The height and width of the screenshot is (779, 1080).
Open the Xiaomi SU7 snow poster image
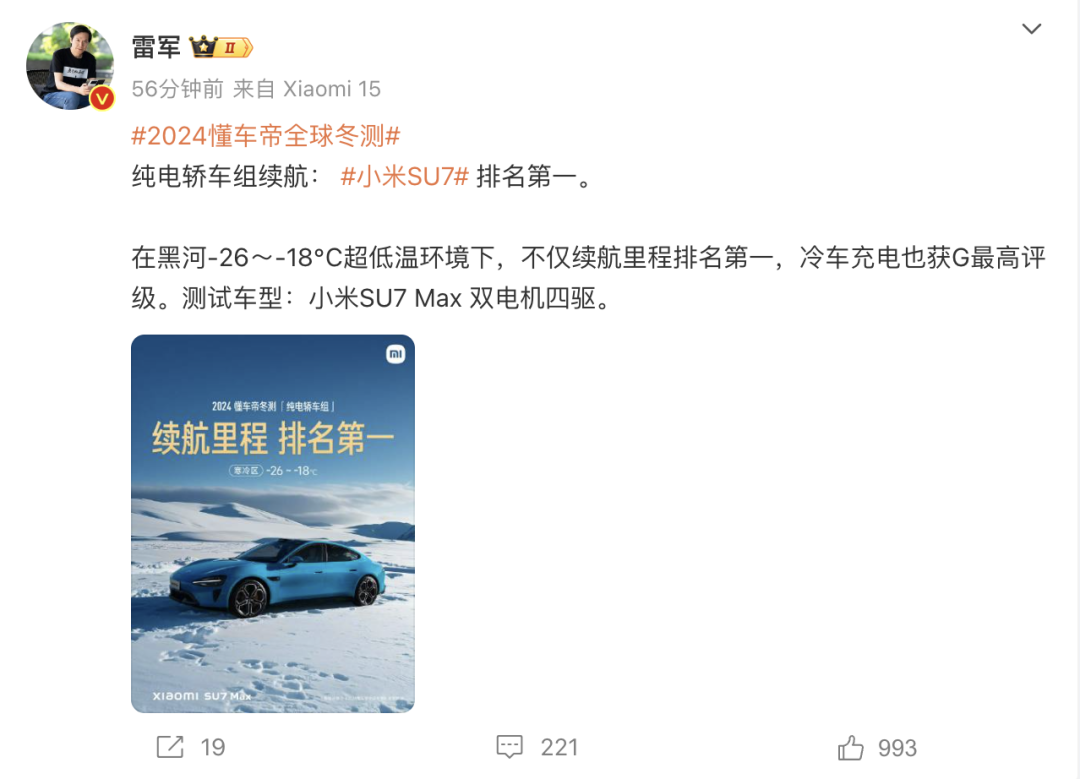(x=273, y=523)
